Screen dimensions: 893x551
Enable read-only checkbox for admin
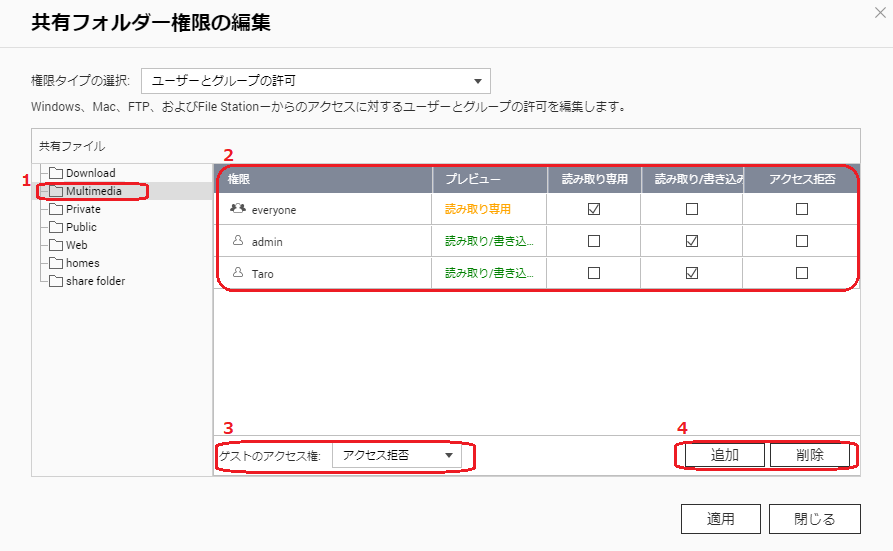[594, 241]
